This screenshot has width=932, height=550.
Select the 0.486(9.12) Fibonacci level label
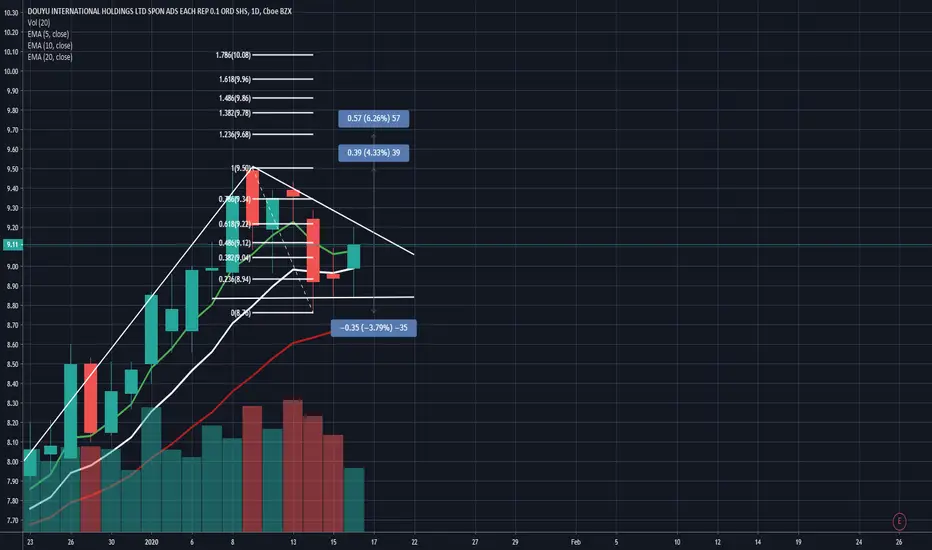(x=235, y=243)
